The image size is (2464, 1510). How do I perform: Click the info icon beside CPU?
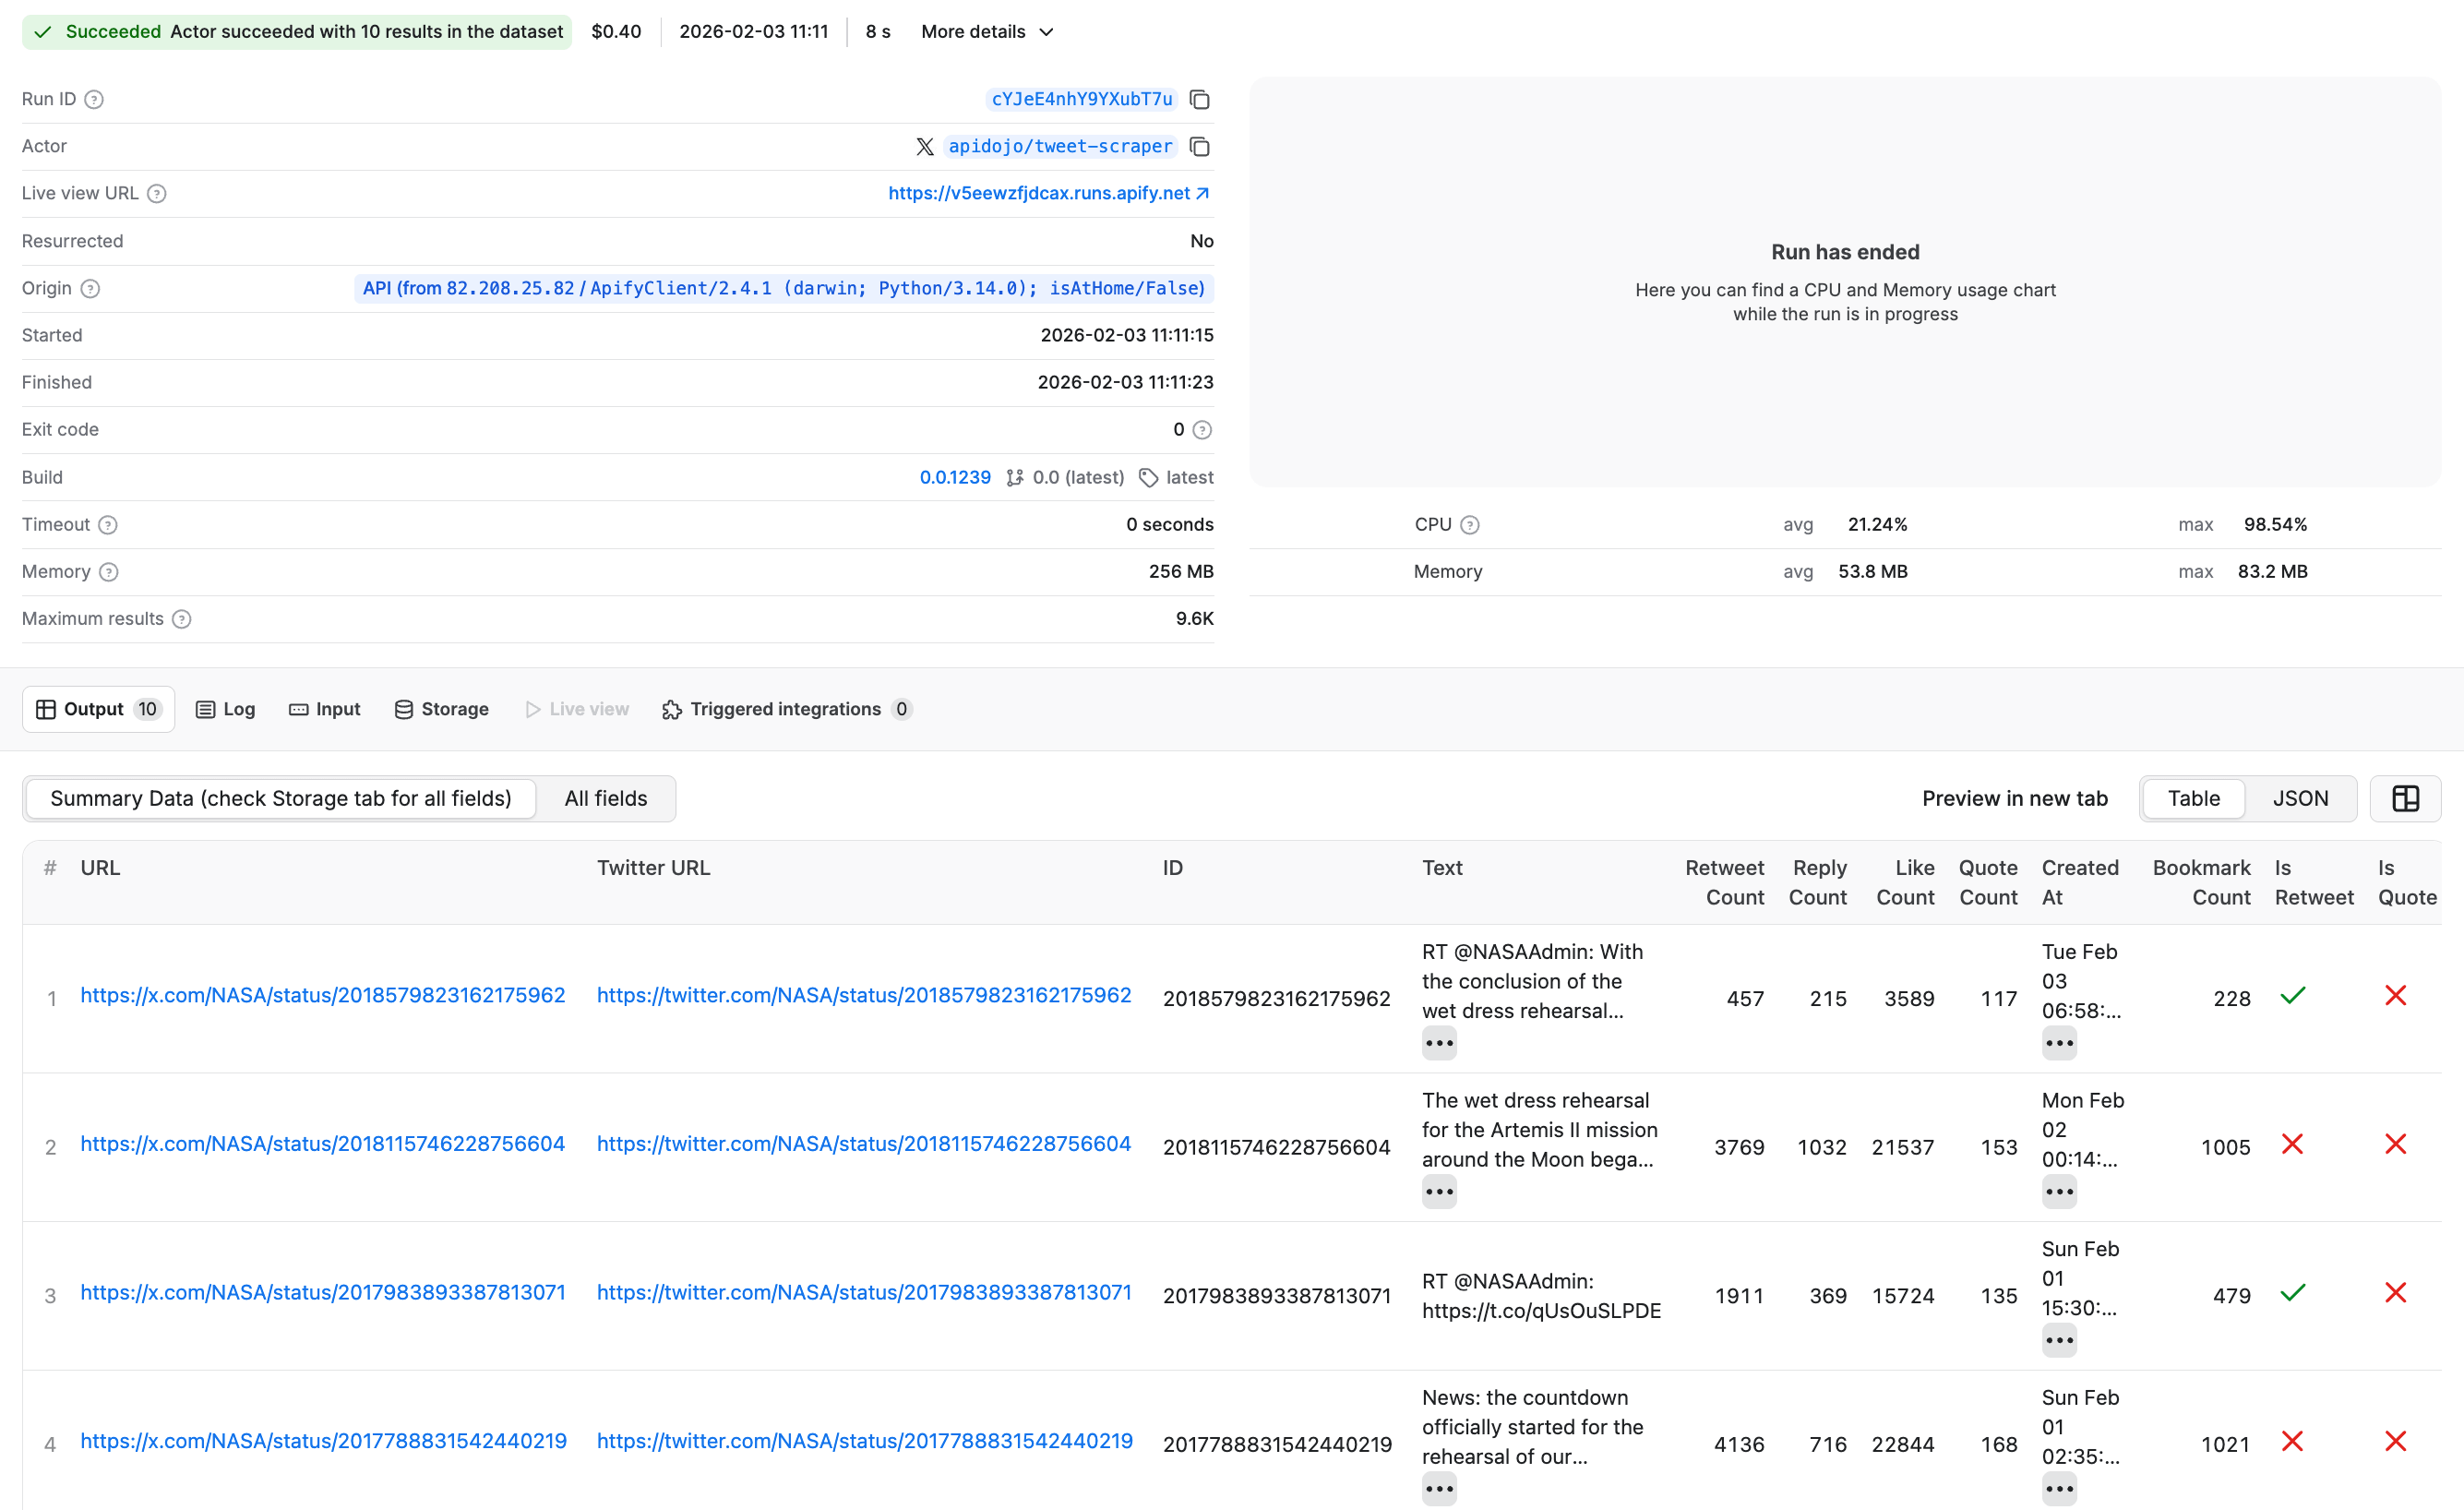(1469, 525)
